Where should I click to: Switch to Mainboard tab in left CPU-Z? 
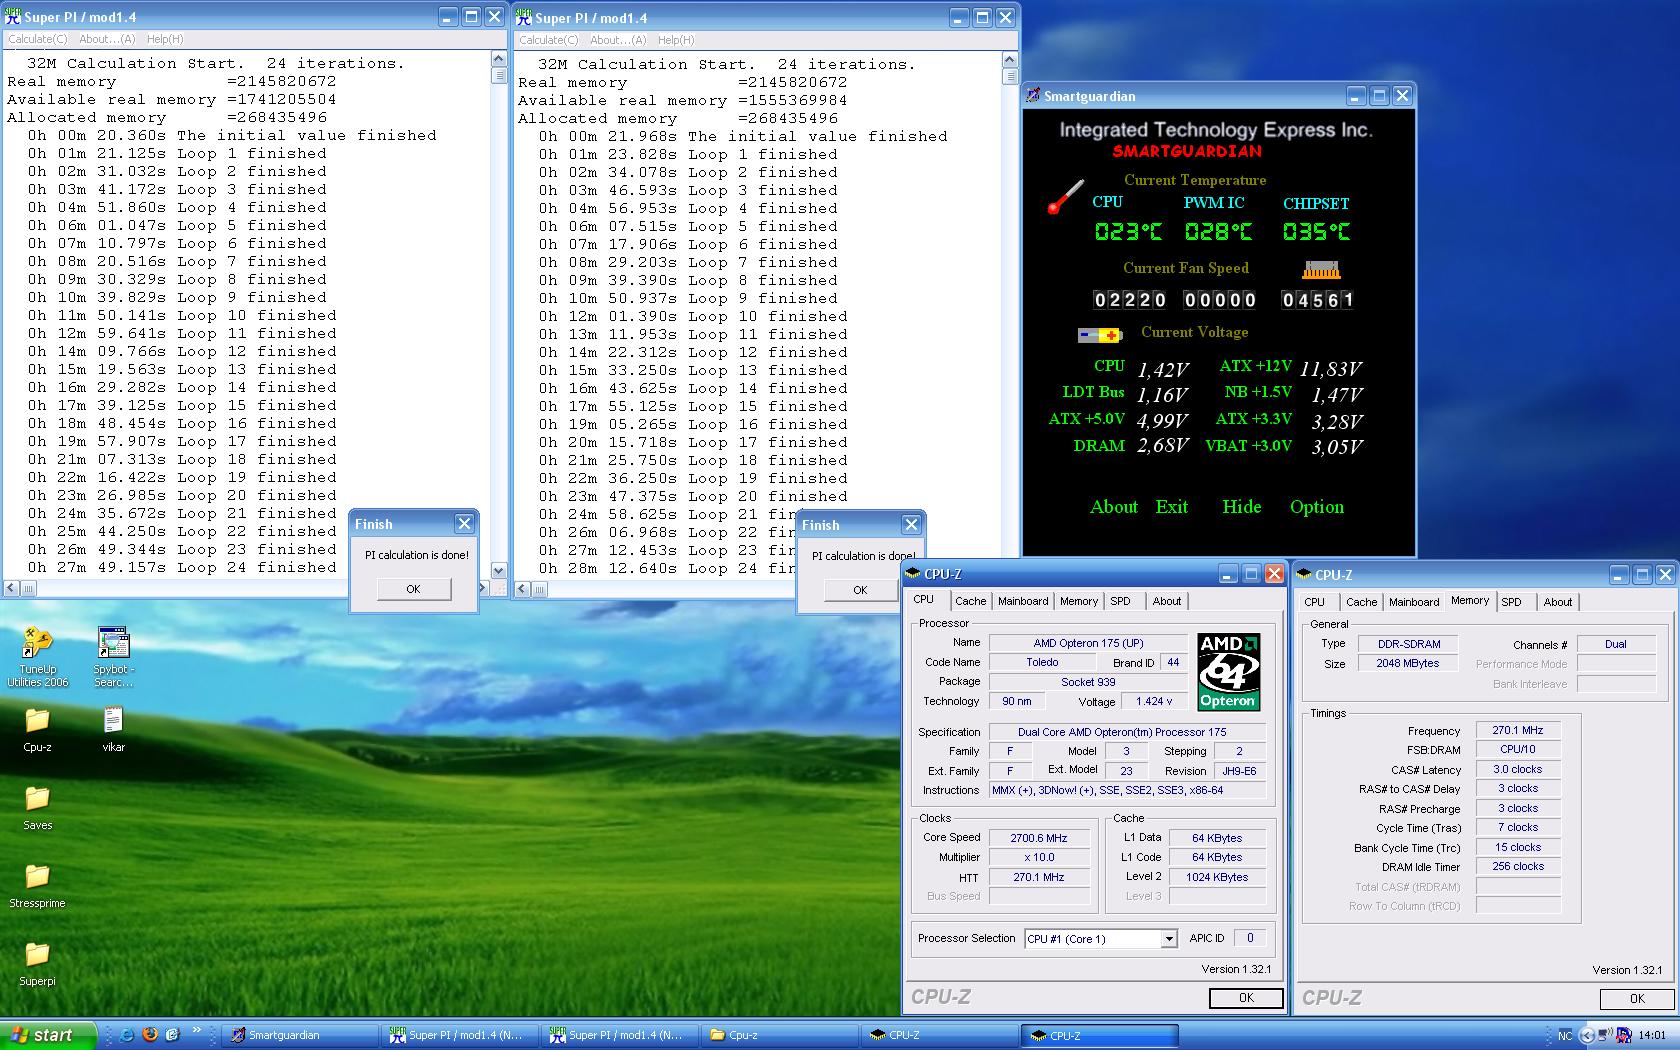point(1023,601)
